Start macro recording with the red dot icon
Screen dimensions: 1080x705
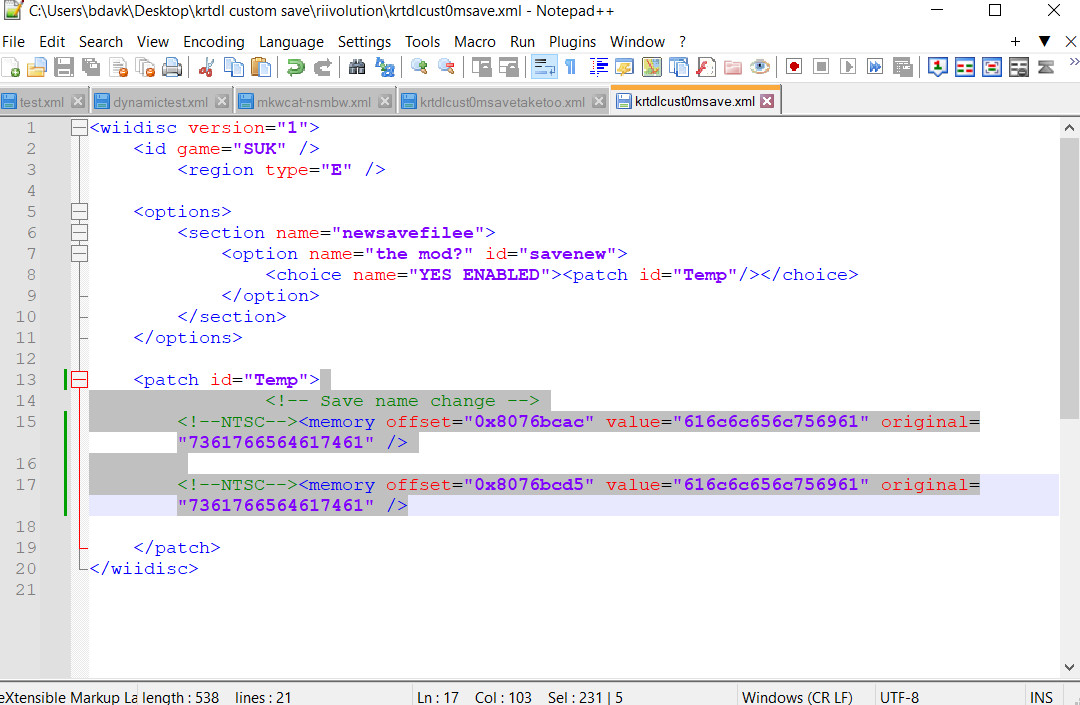794,67
